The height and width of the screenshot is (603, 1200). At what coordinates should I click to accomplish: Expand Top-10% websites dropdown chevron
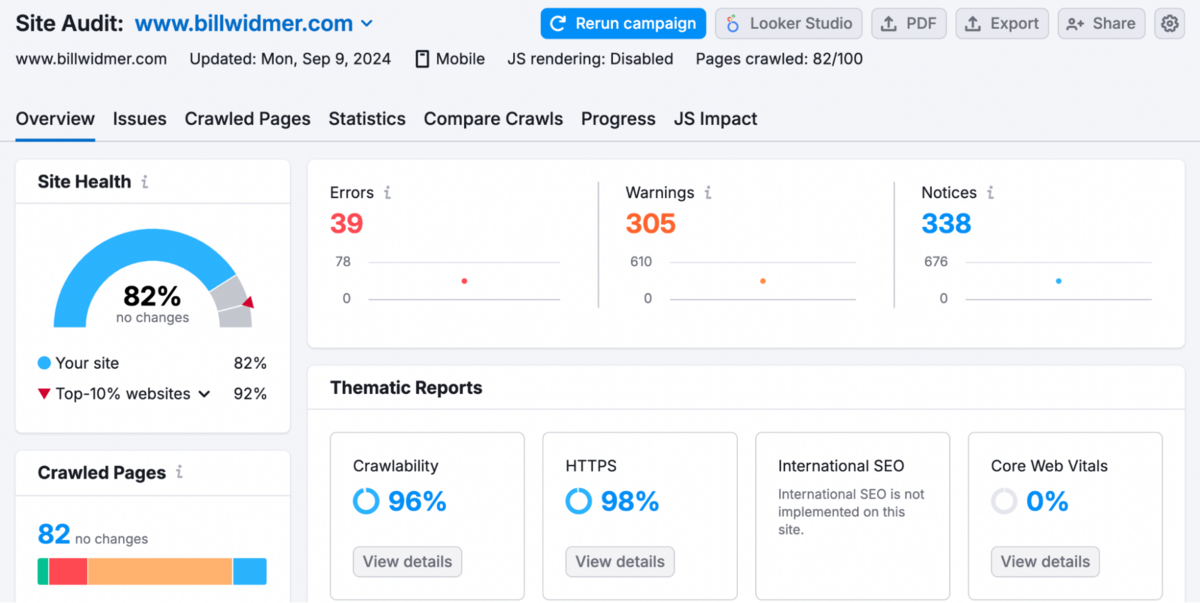click(x=204, y=394)
